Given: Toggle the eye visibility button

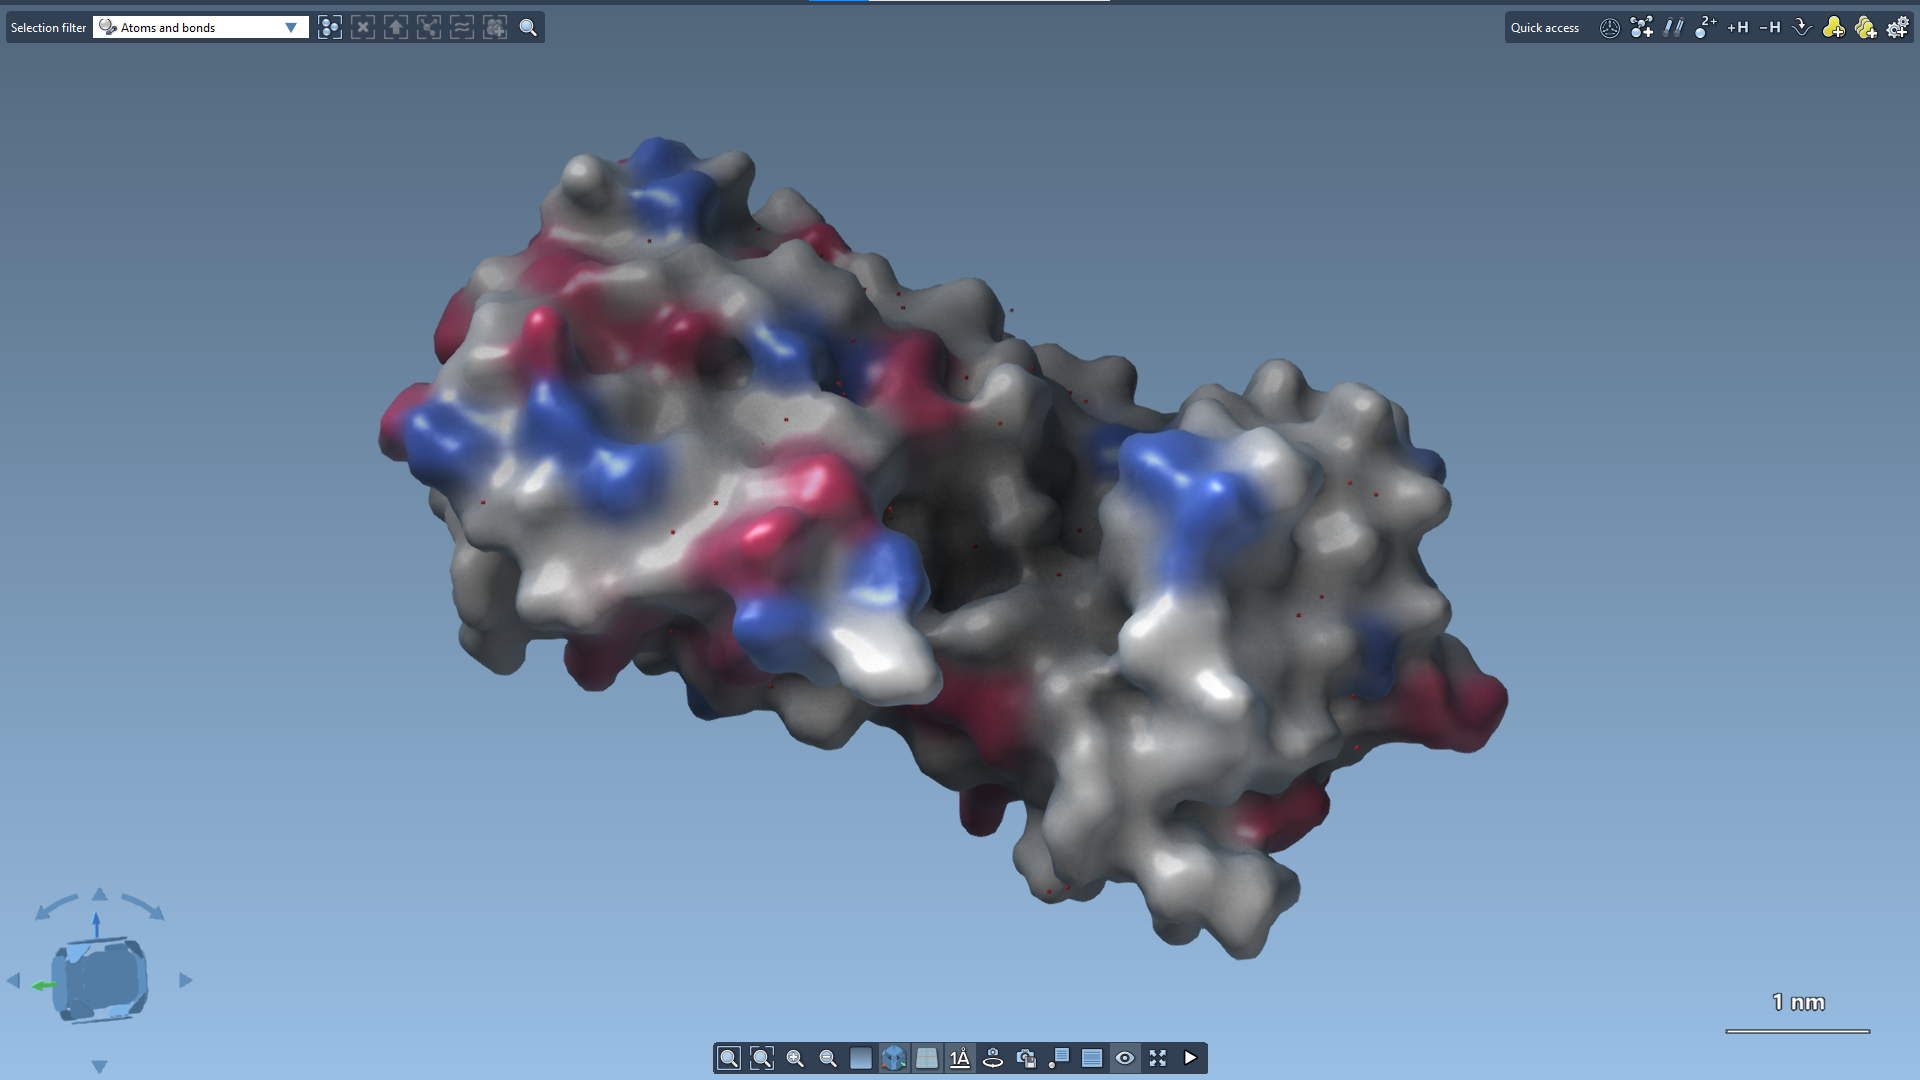Looking at the screenshot, I should [x=1125, y=1058].
